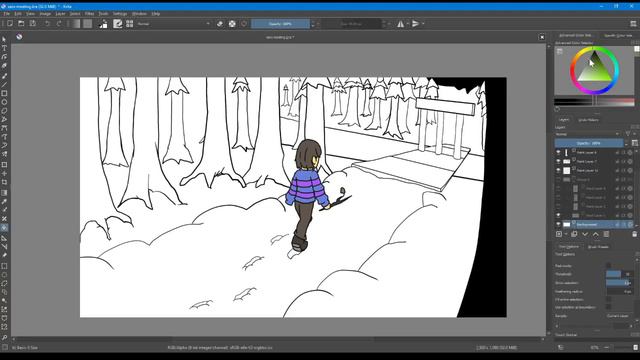The height and width of the screenshot is (360, 640).
Task: Open the layer filter menu
Action: [628, 134]
